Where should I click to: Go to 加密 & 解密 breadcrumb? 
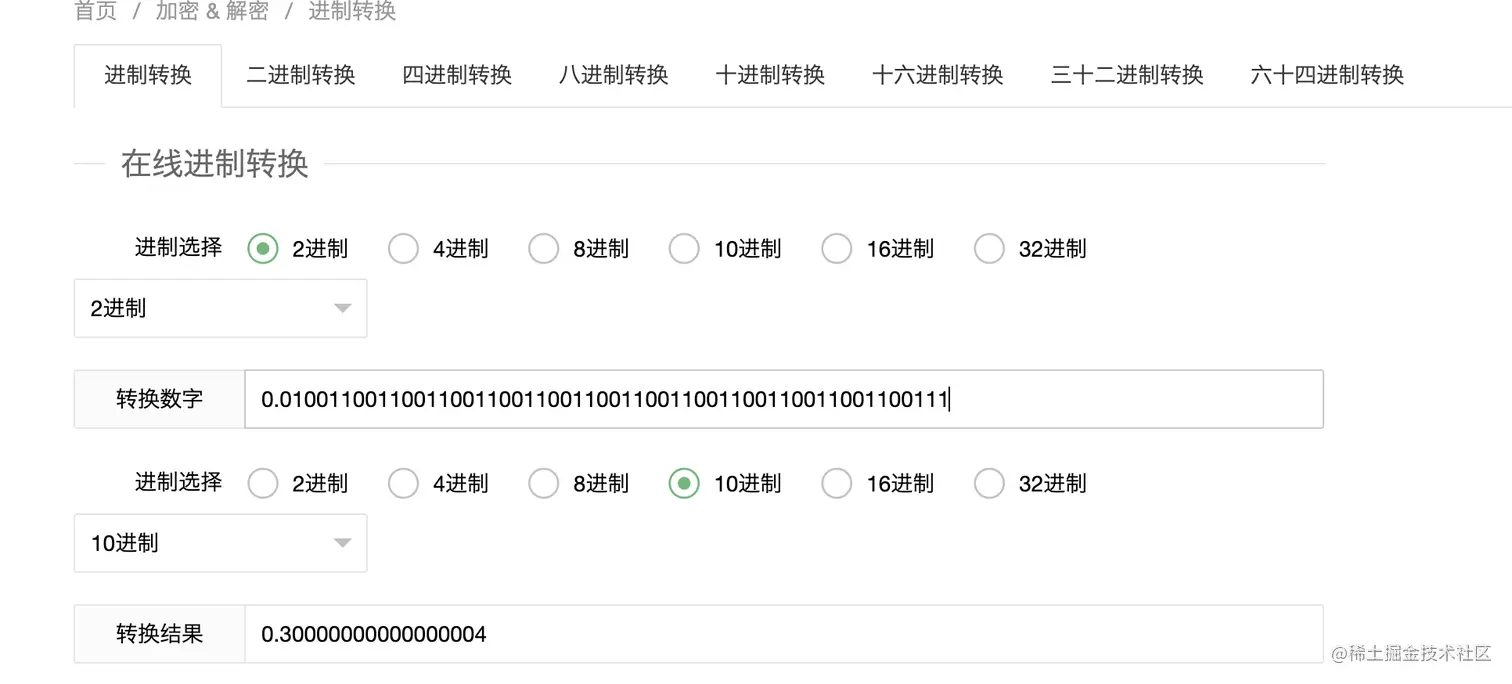212,11
